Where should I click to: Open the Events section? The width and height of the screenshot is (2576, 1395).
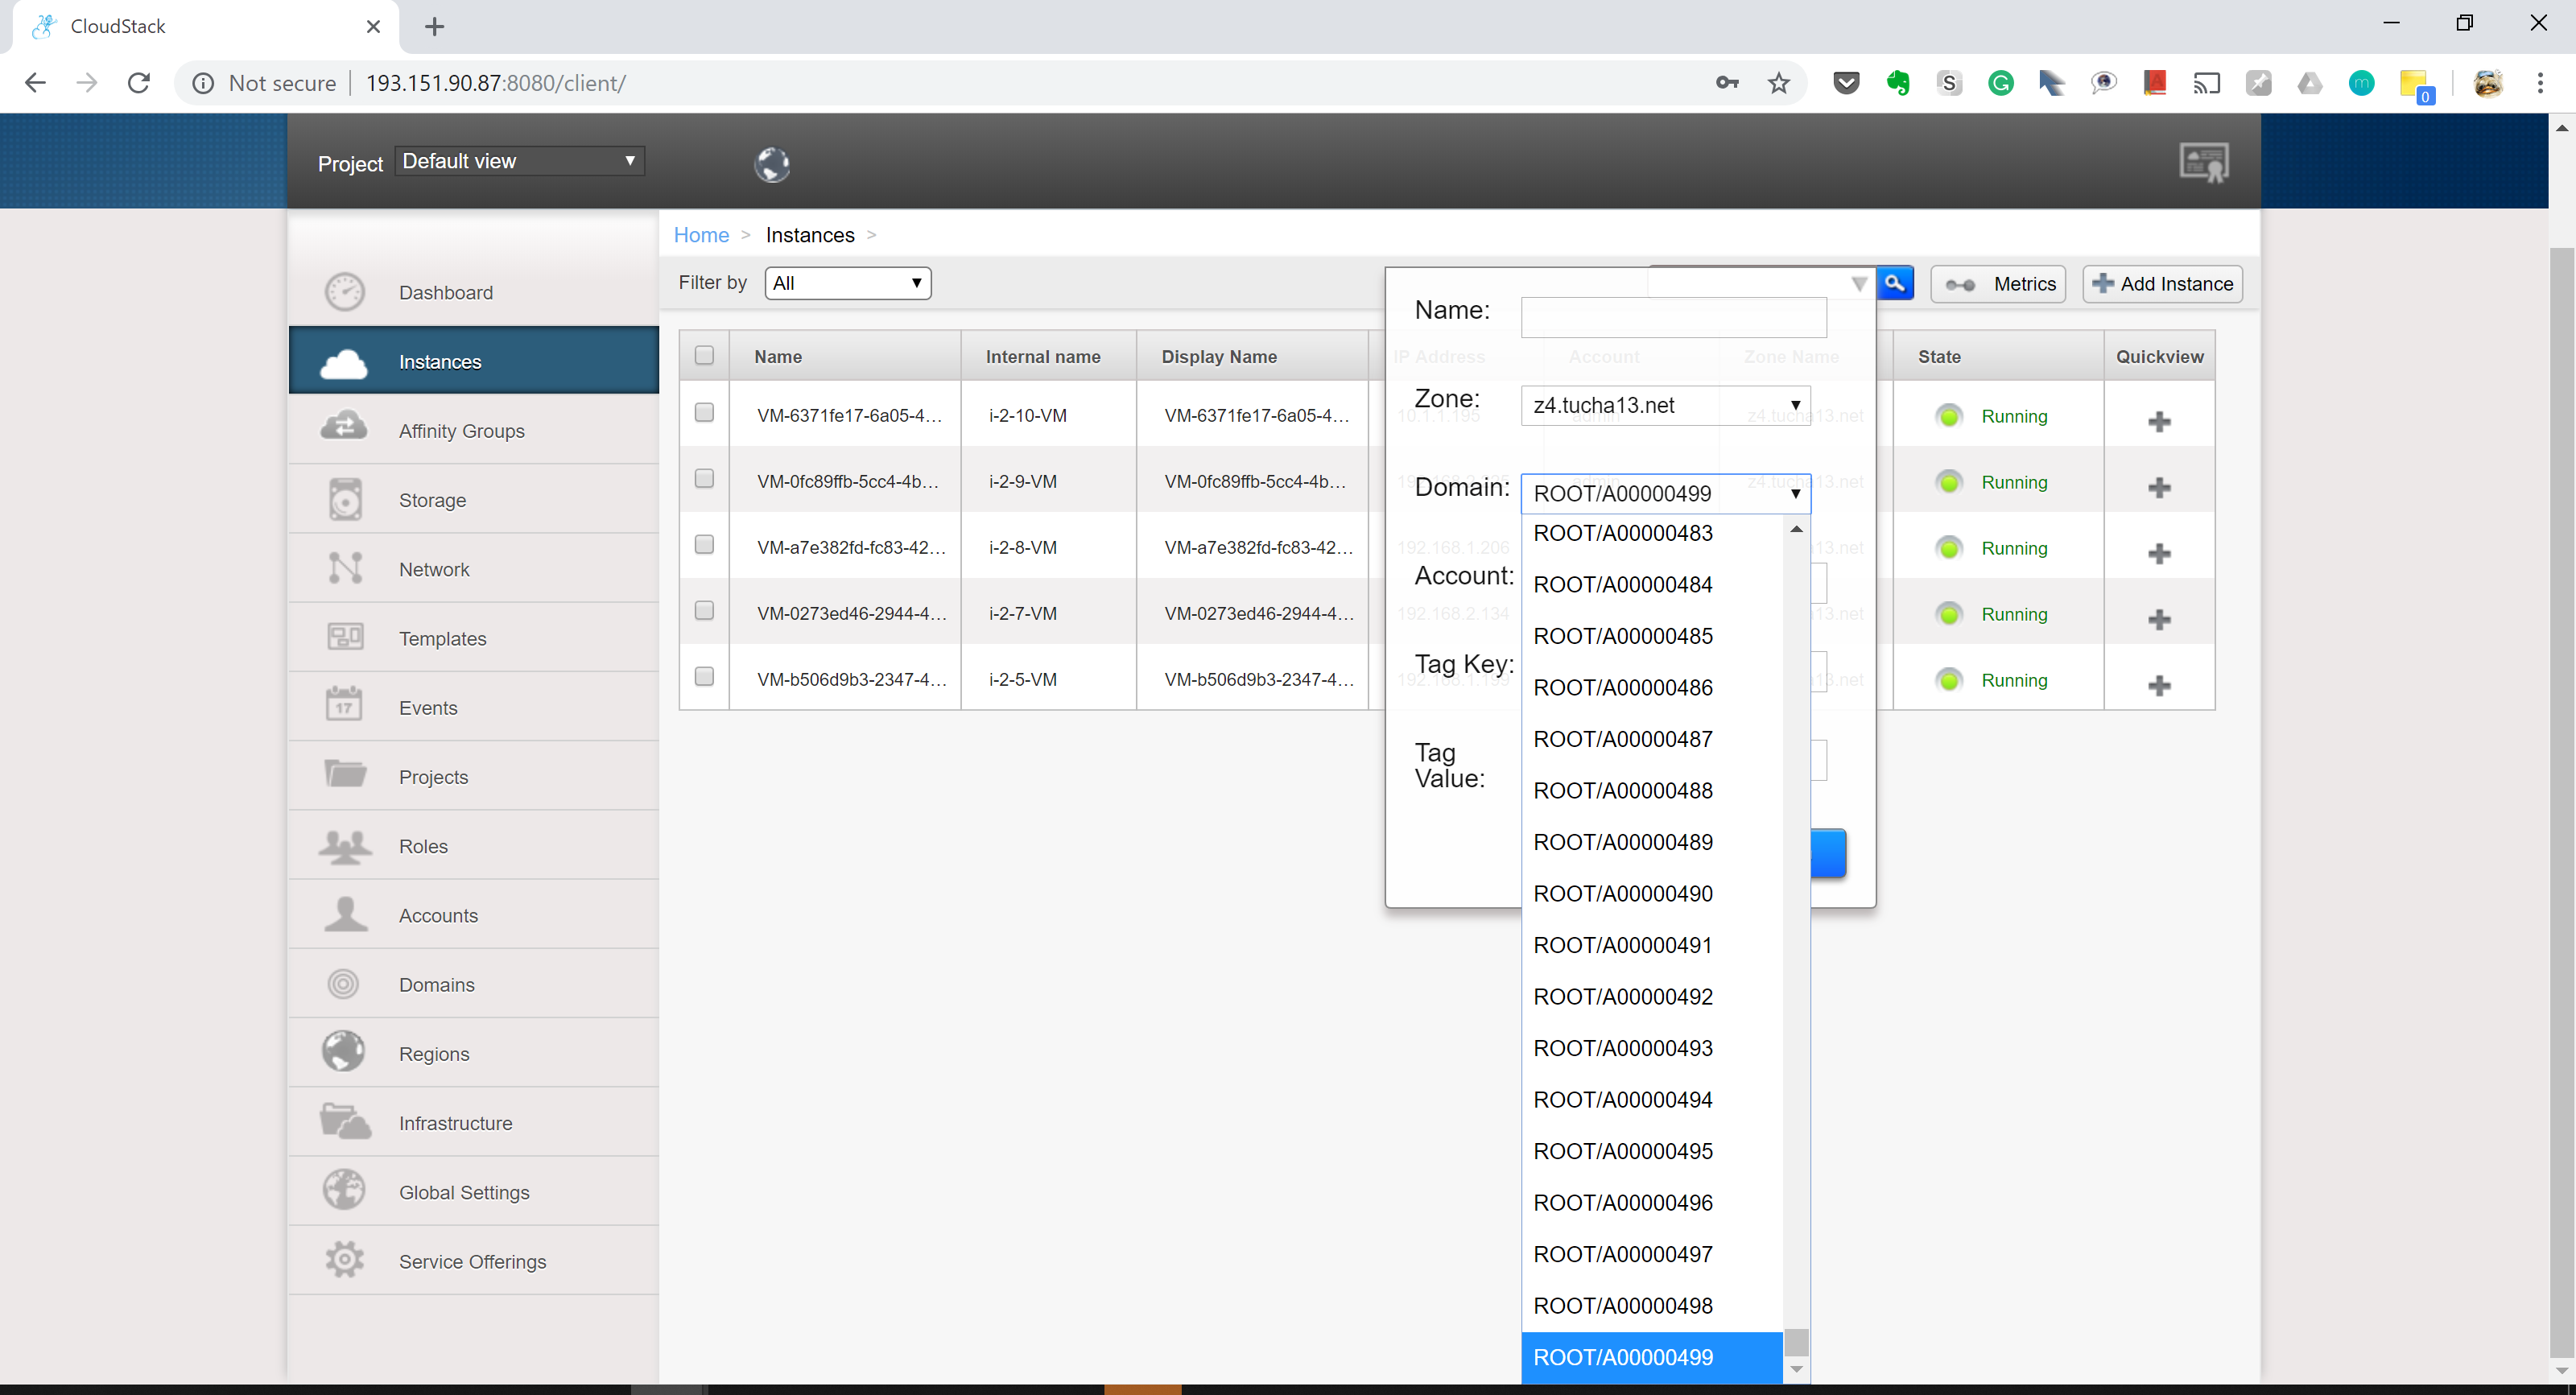(x=473, y=707)
